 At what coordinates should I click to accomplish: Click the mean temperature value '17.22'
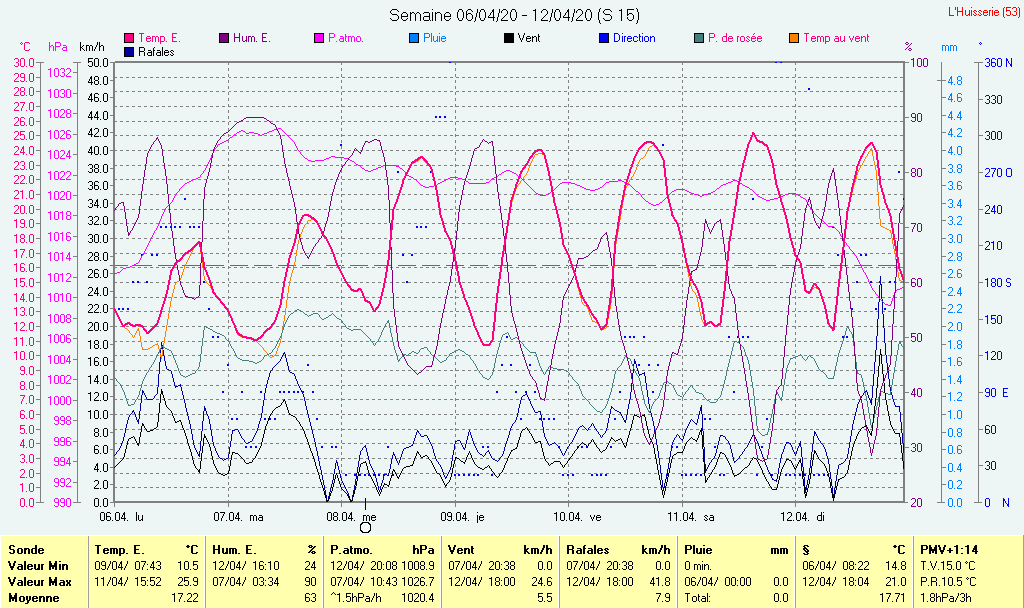pos(185,598)
